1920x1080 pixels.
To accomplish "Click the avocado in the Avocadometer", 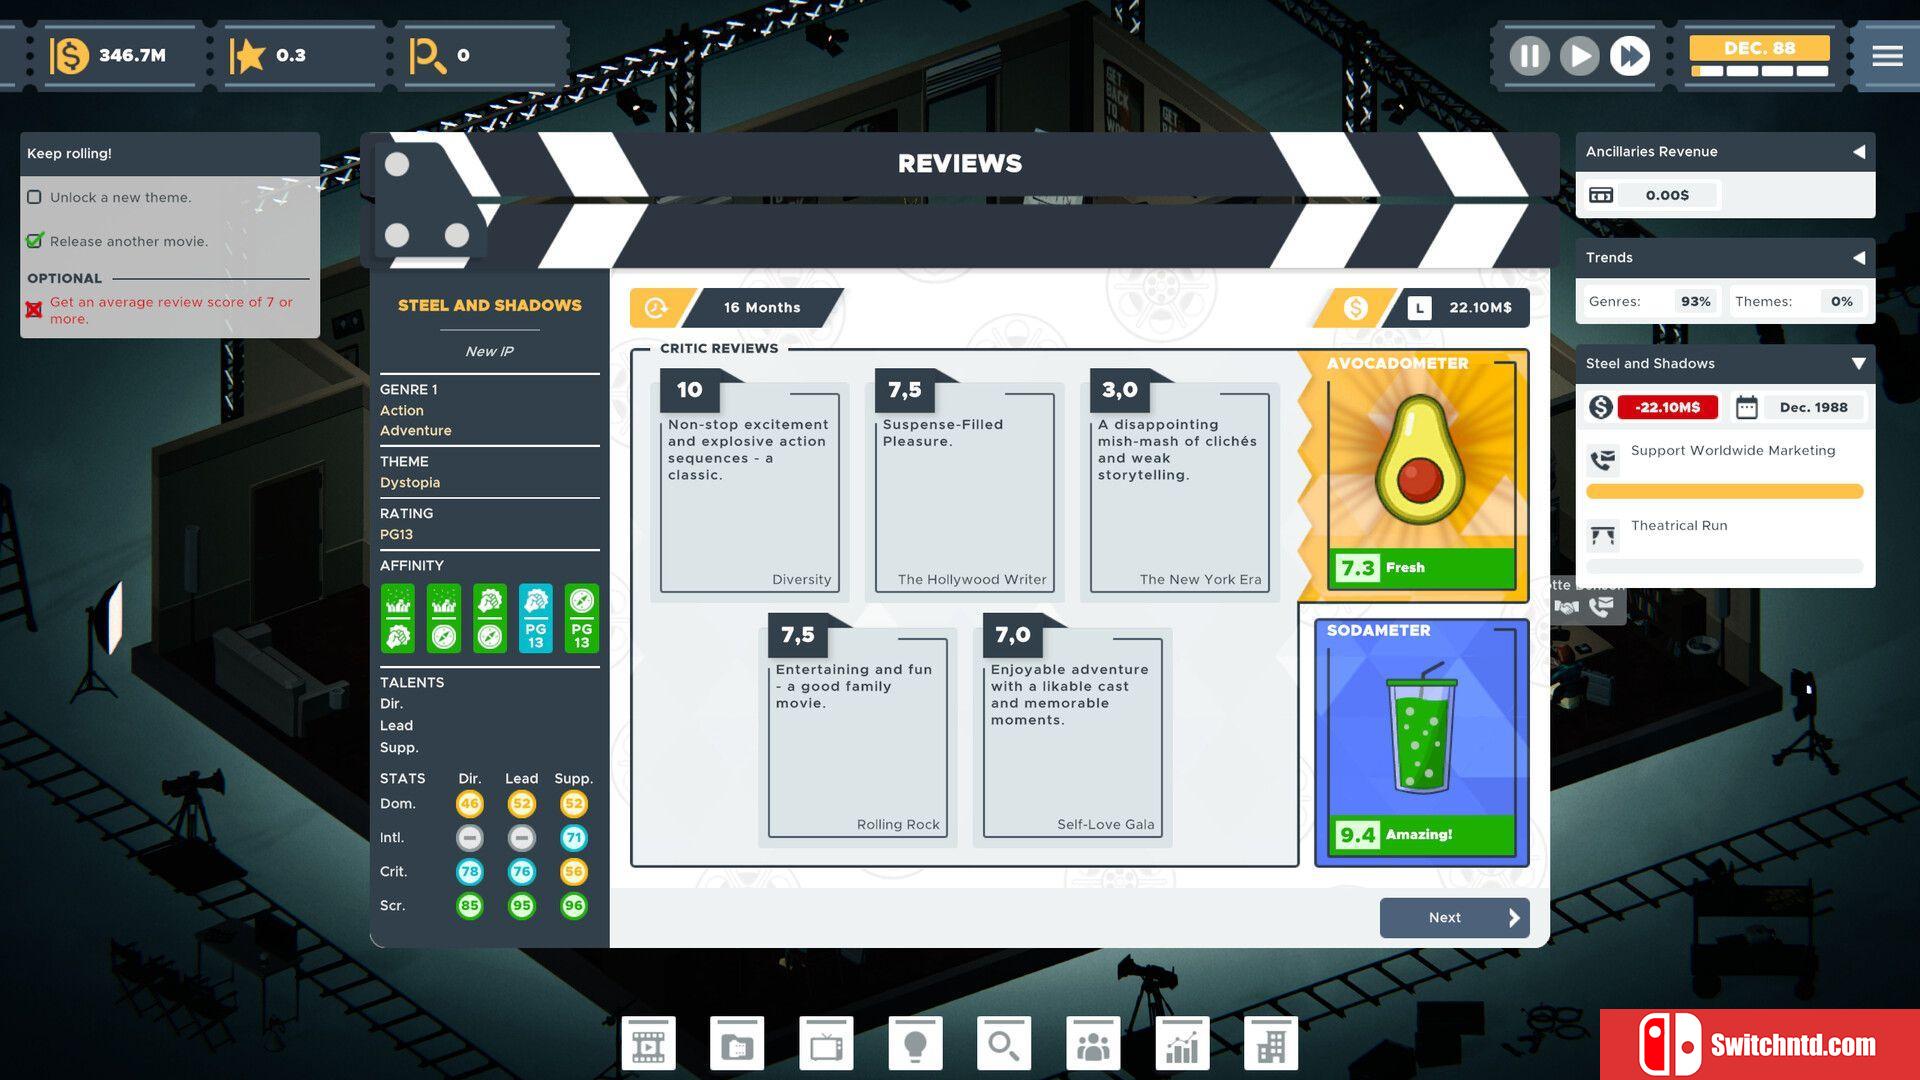I will (1419, 461).
